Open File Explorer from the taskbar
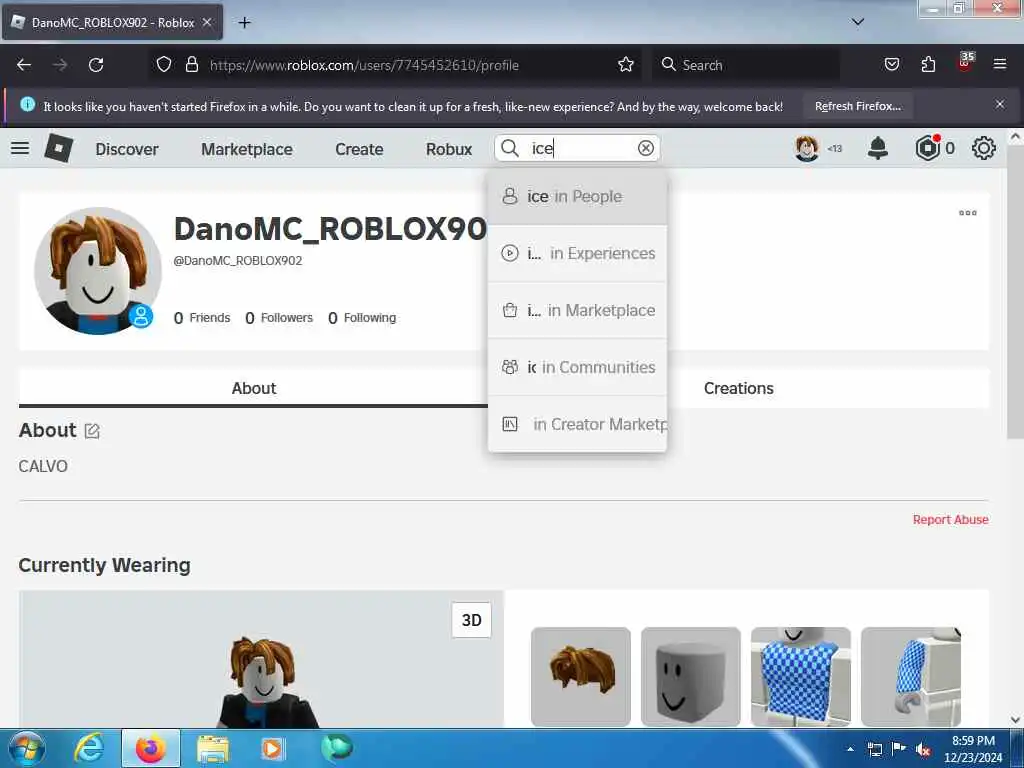 [213, 748]
